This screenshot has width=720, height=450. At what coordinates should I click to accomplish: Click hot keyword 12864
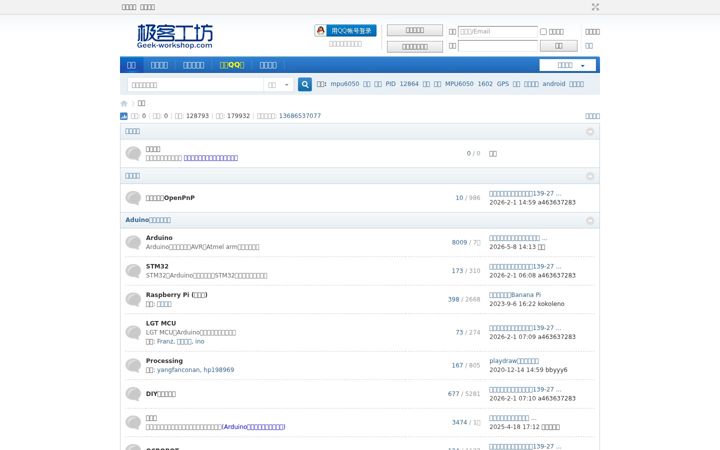tap(409, 84)
